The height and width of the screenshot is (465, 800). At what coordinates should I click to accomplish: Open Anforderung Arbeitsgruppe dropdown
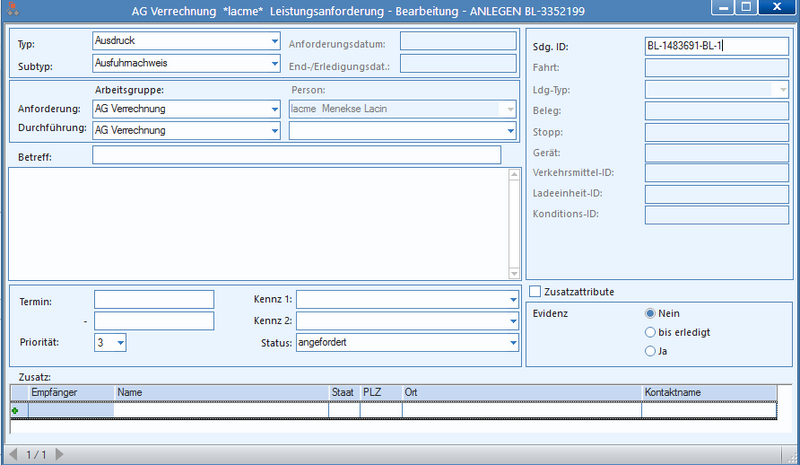tap(274, 109)
